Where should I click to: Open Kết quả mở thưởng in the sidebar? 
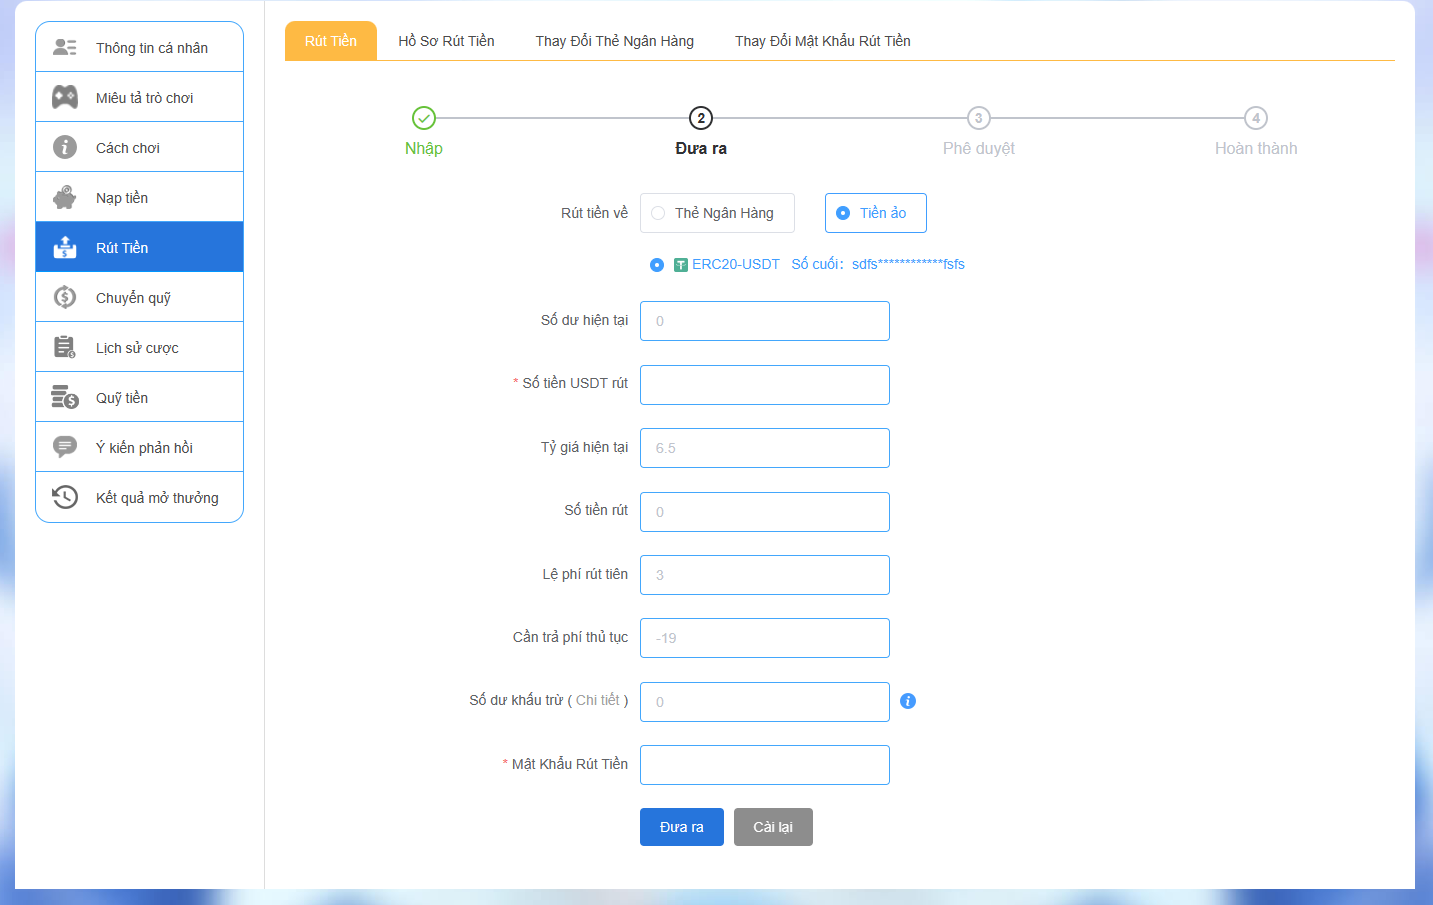(156, 497)
